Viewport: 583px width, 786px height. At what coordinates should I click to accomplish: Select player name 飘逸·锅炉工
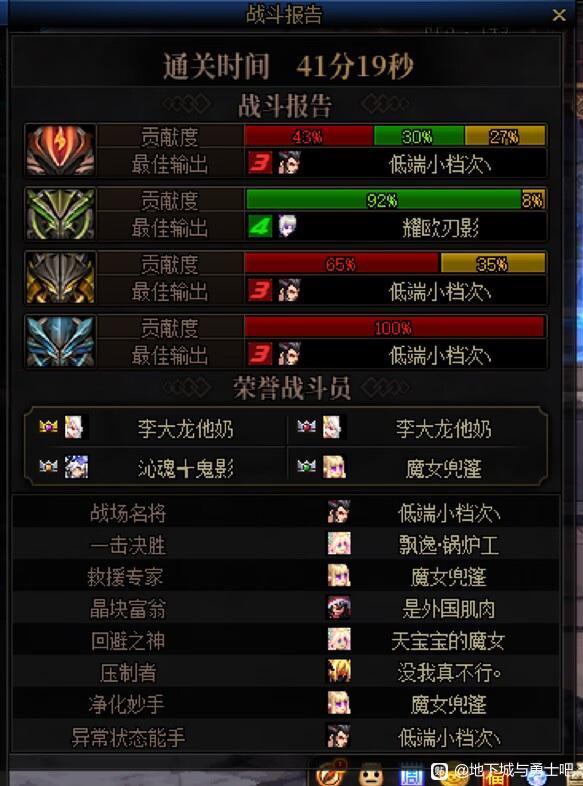tap(449, 545)
